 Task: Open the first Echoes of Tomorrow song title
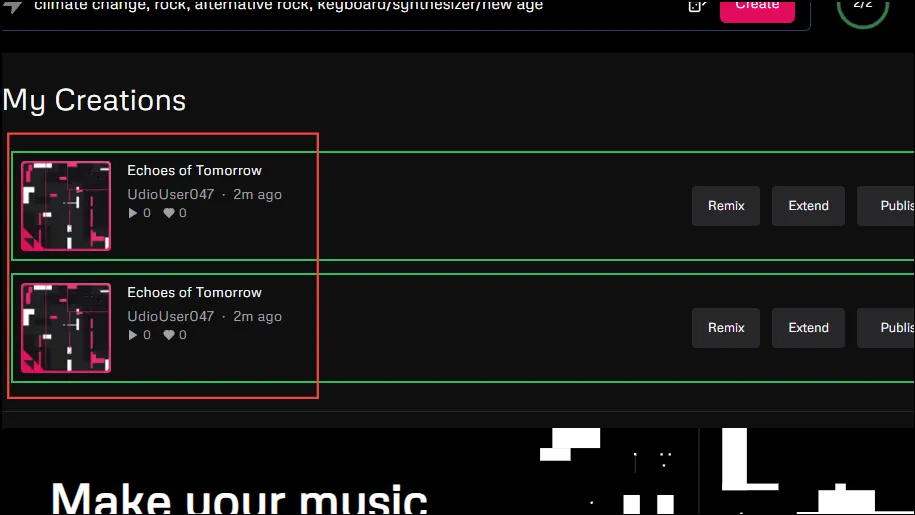point(194,170)
